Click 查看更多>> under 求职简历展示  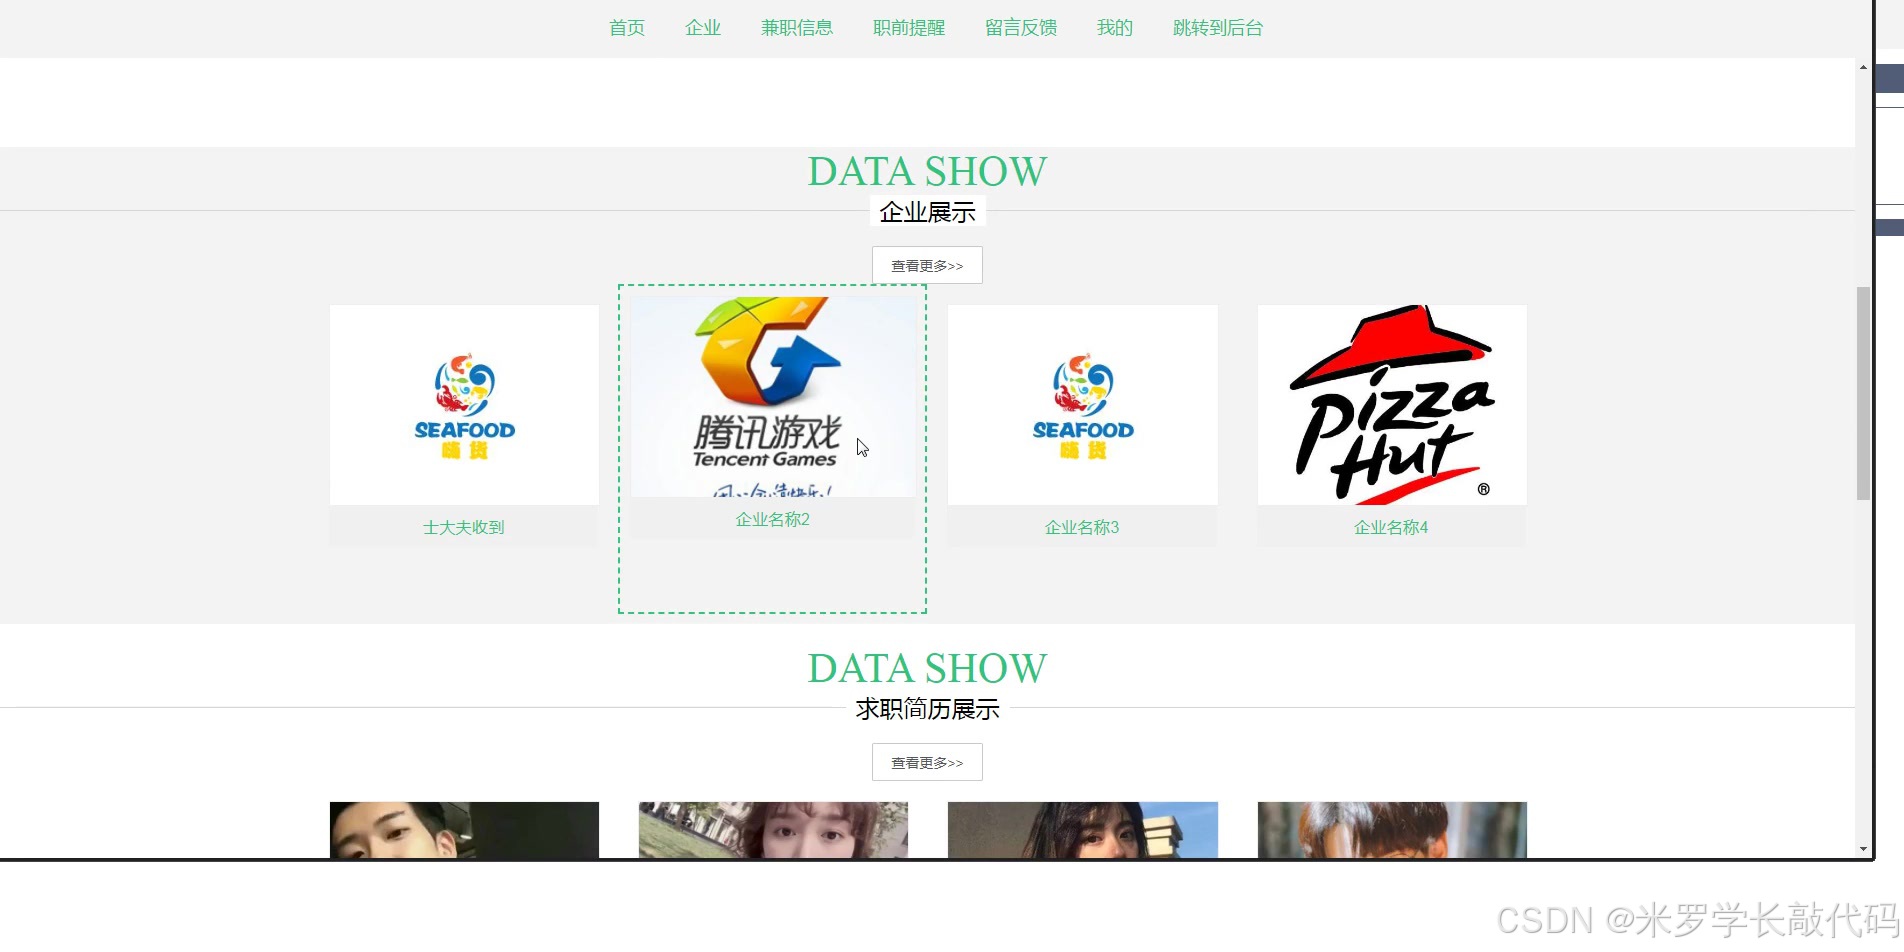(927, 762)
